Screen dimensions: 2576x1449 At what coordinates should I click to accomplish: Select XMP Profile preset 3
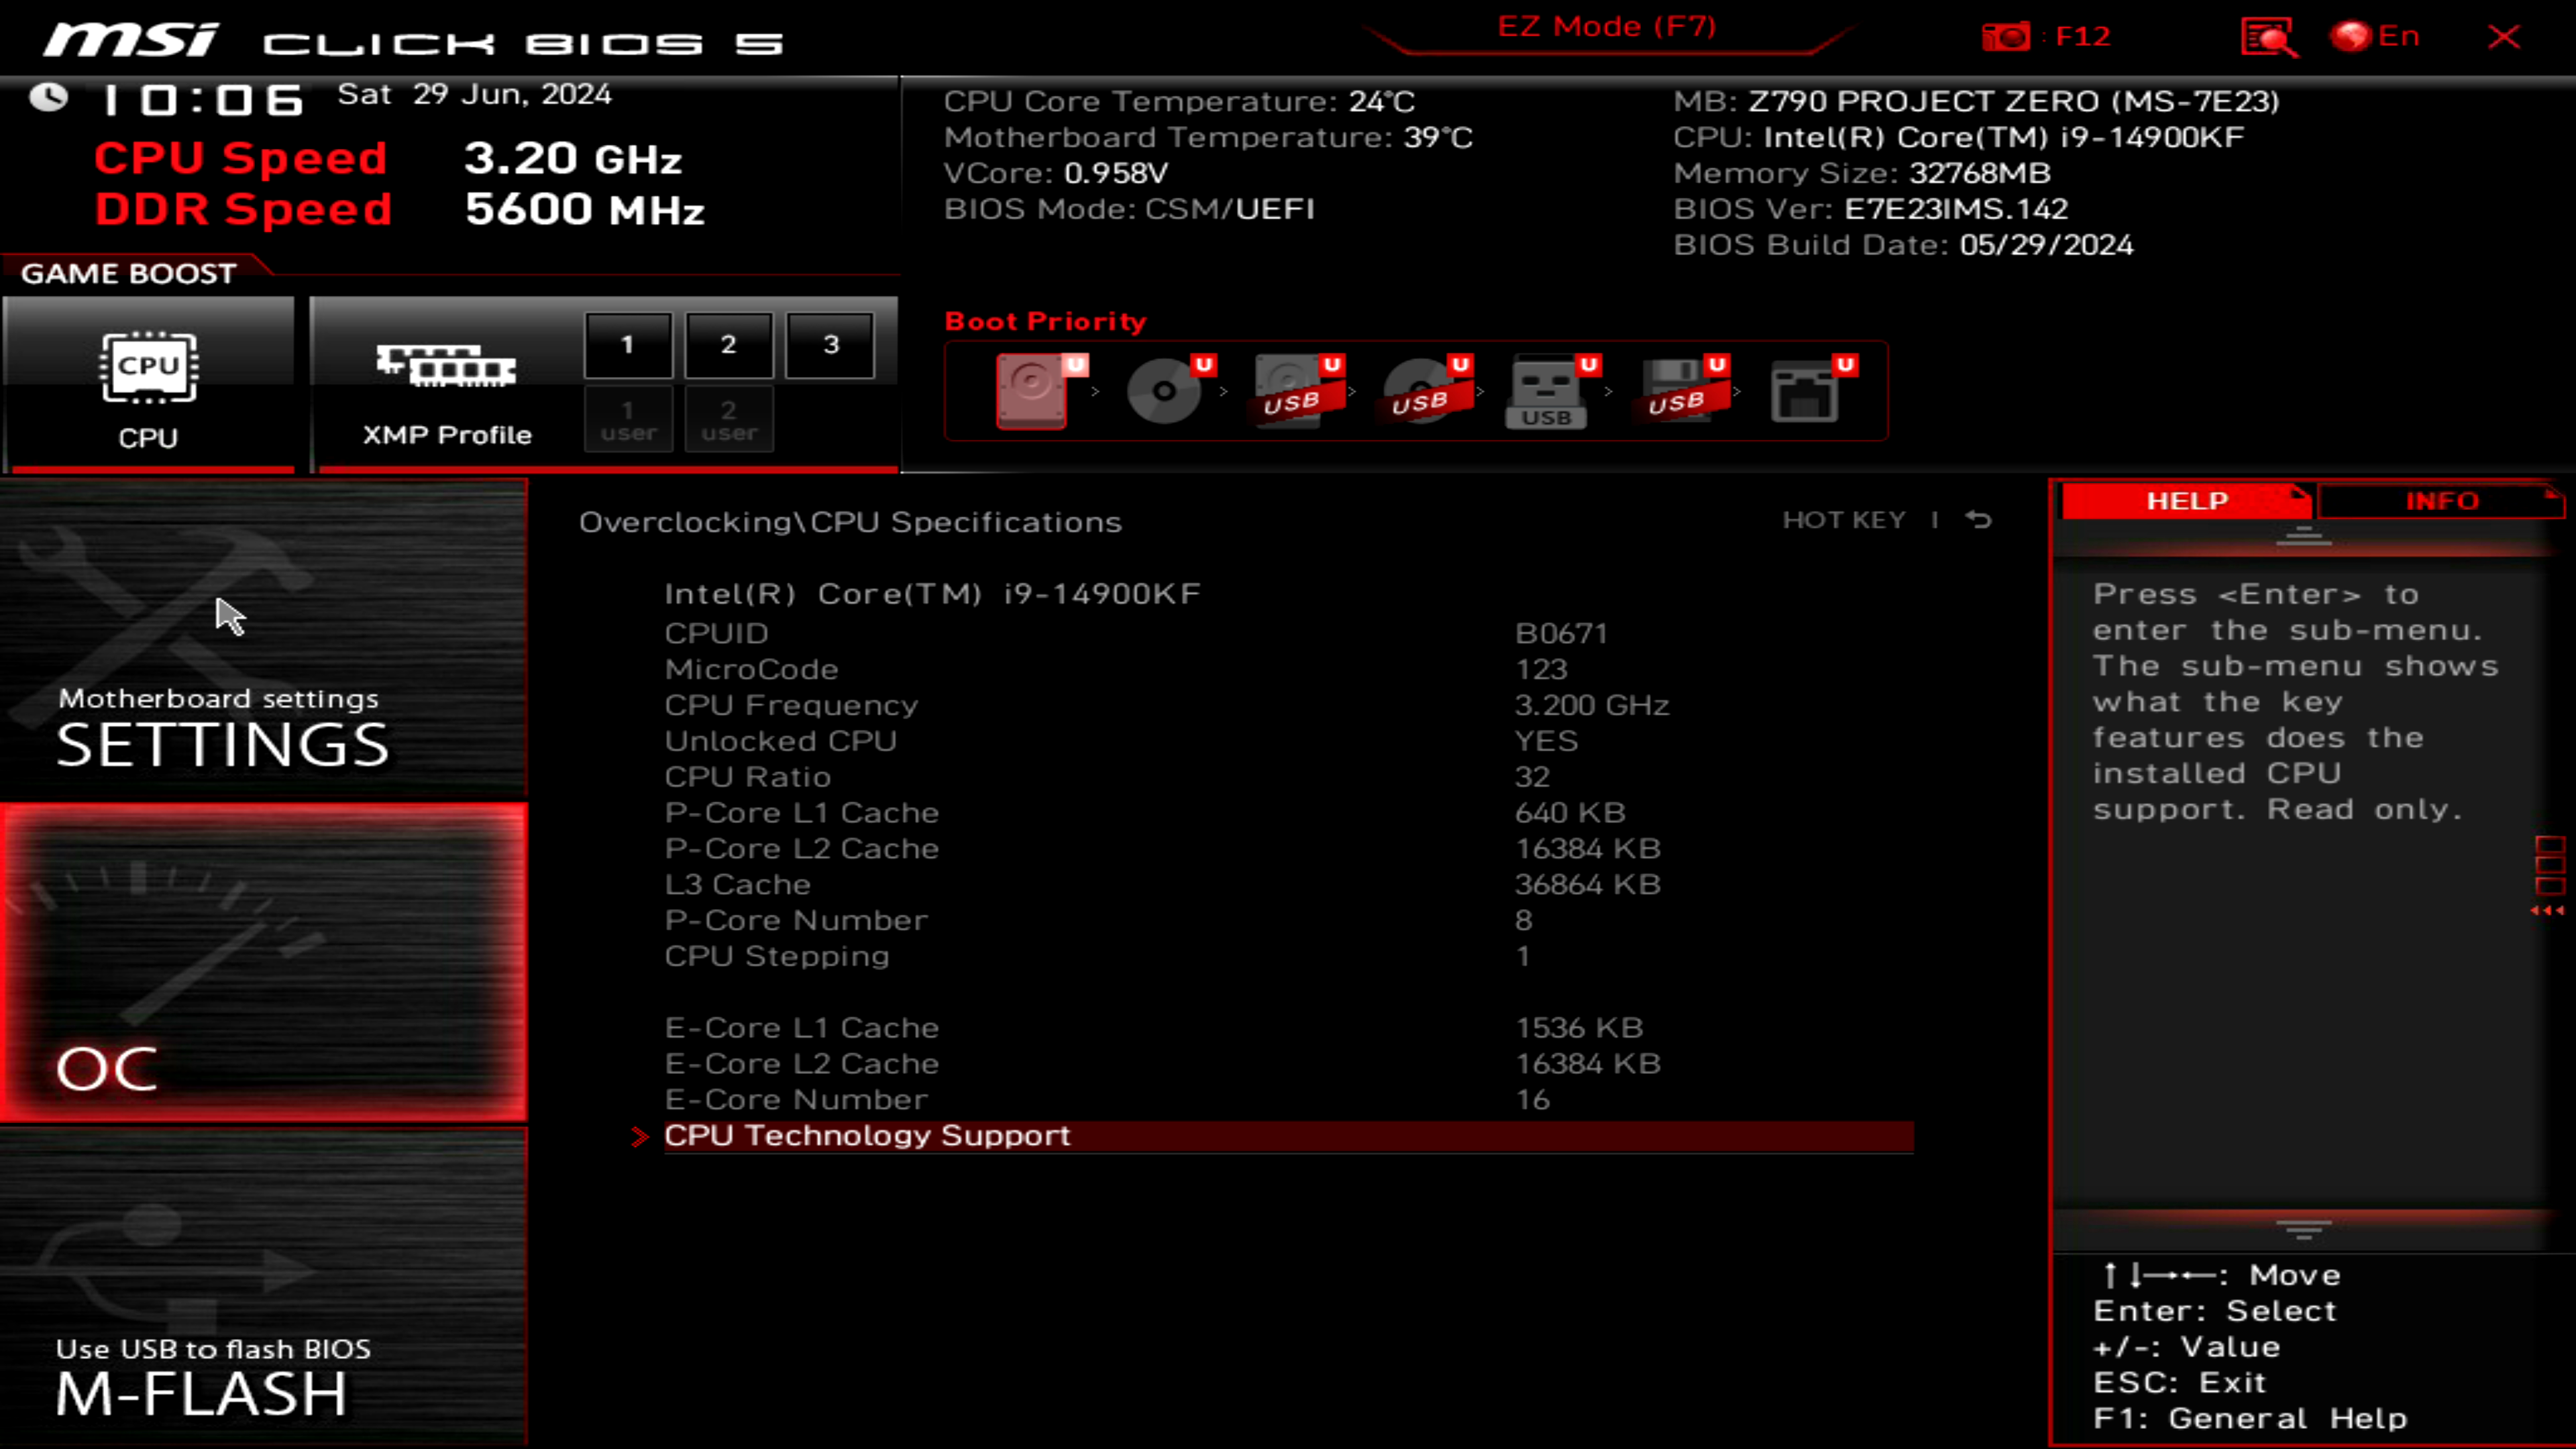point(830,343)
